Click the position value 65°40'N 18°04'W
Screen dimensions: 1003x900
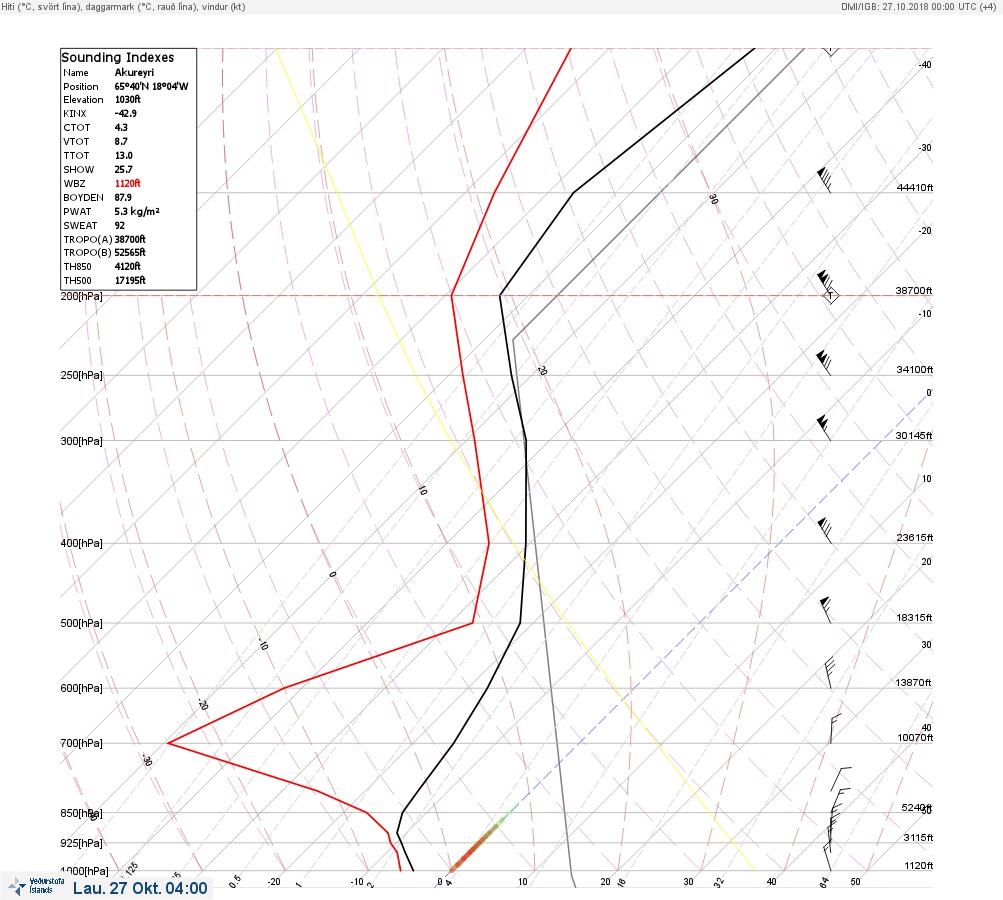tap(152, 86)
